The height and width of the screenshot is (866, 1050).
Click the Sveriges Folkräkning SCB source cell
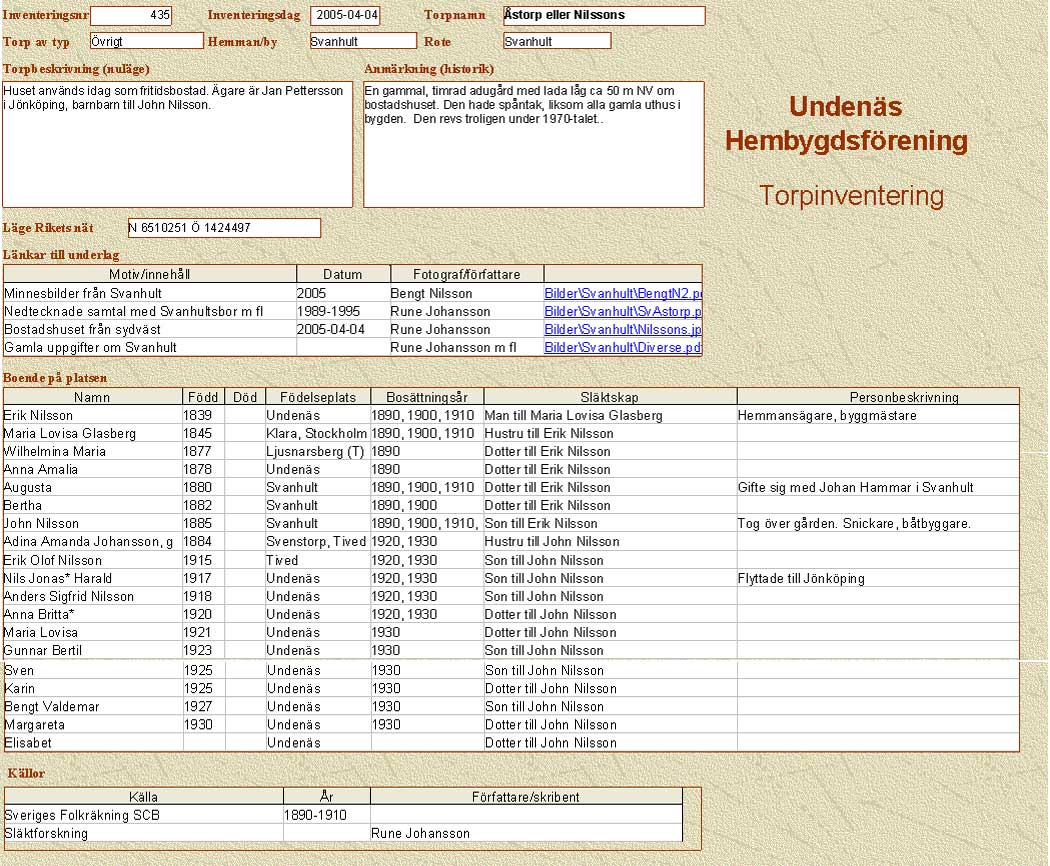click(x=82, y=815)
